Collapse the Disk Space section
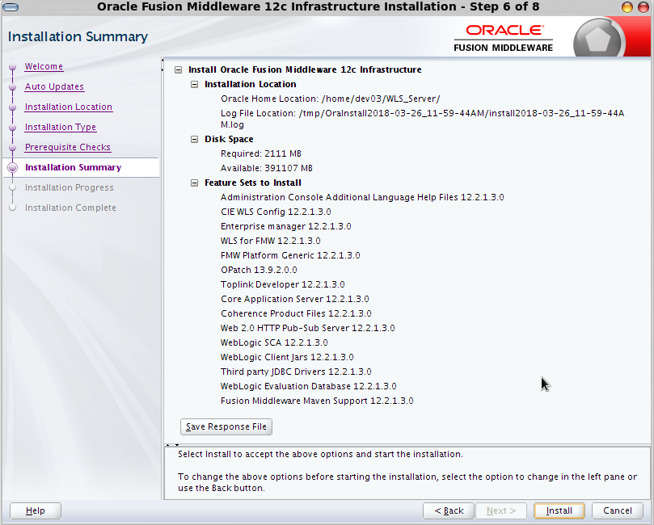 click(194, 139)
